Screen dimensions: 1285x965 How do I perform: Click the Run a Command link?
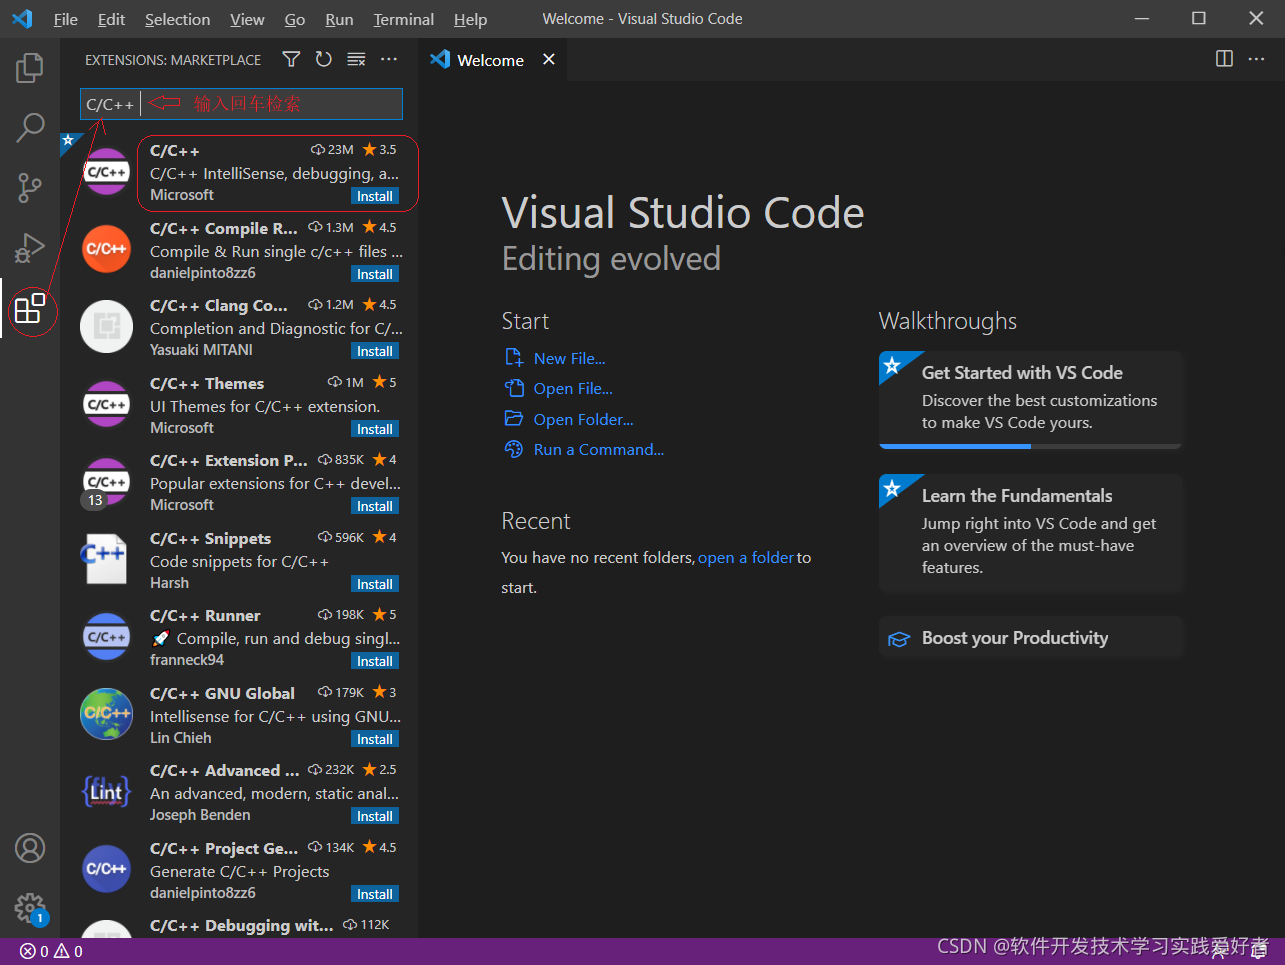pos(598,449)
